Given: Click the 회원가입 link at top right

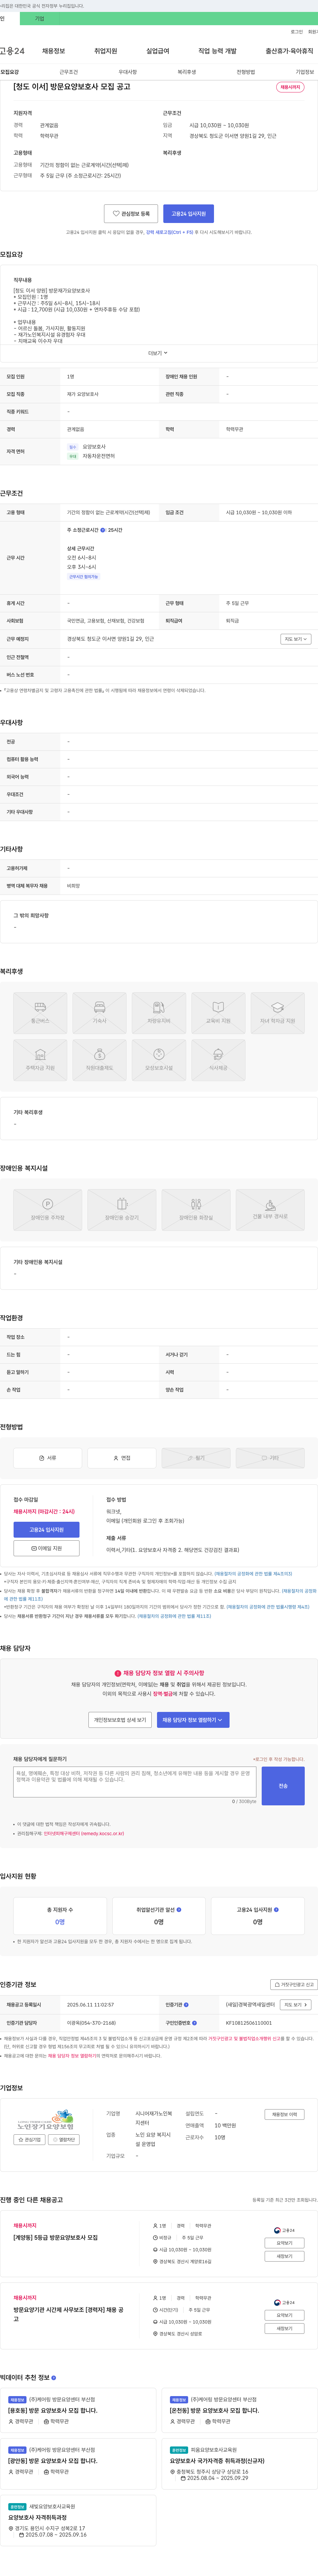Looking at the screenshot, I should coord(313,32).
